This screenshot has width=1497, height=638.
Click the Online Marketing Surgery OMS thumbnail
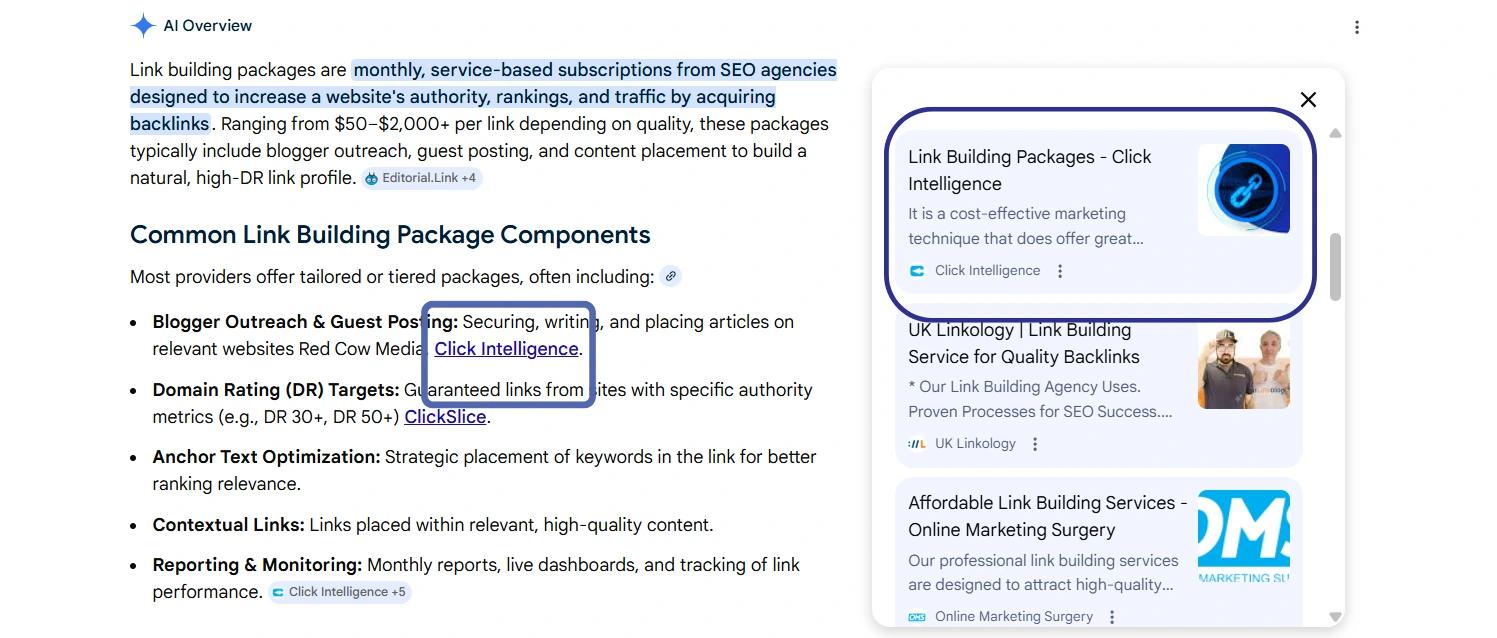[x=1243, y=535]
